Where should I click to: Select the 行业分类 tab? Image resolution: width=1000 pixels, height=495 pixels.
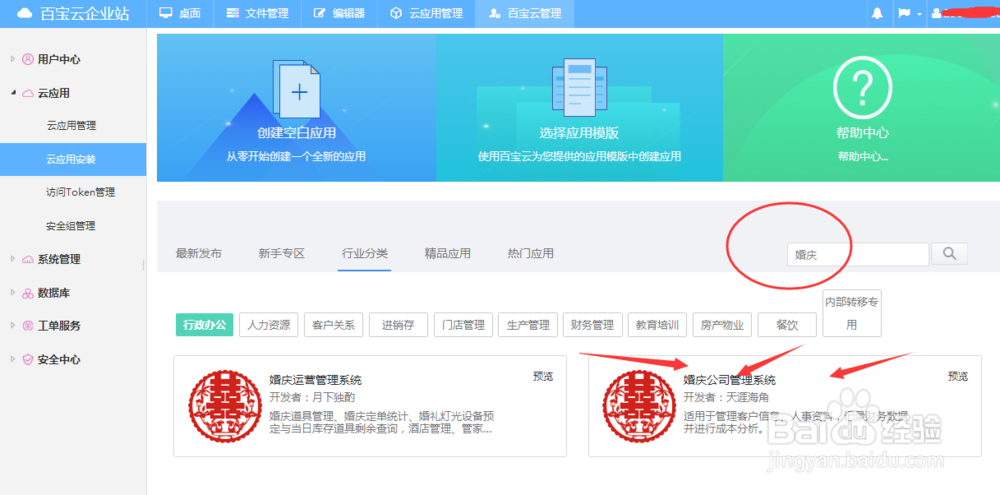click(x=365, y=253)
